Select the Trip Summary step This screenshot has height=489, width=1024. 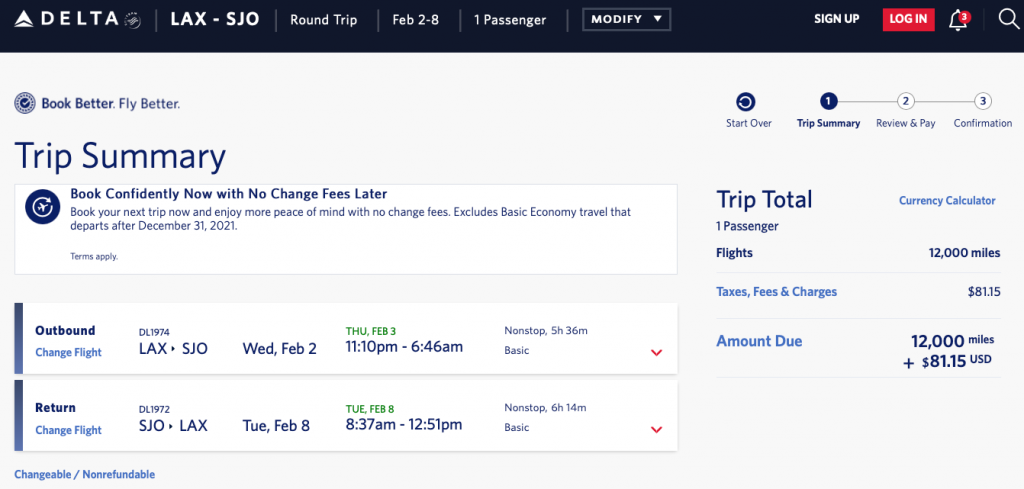pyautogui.click(x=828, y=101)
